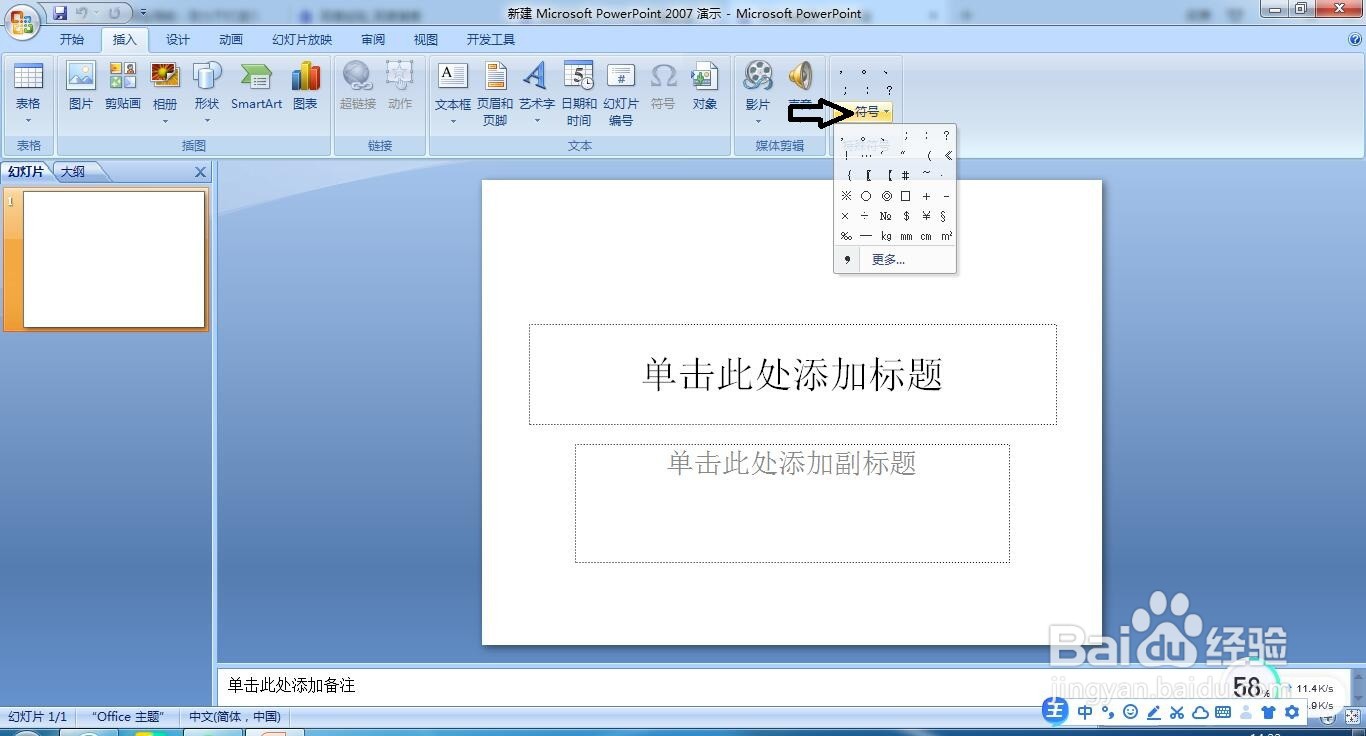Screen dimensions: 1366x736
Task: Open the Office button menu
Action: [x=21, y=20]
